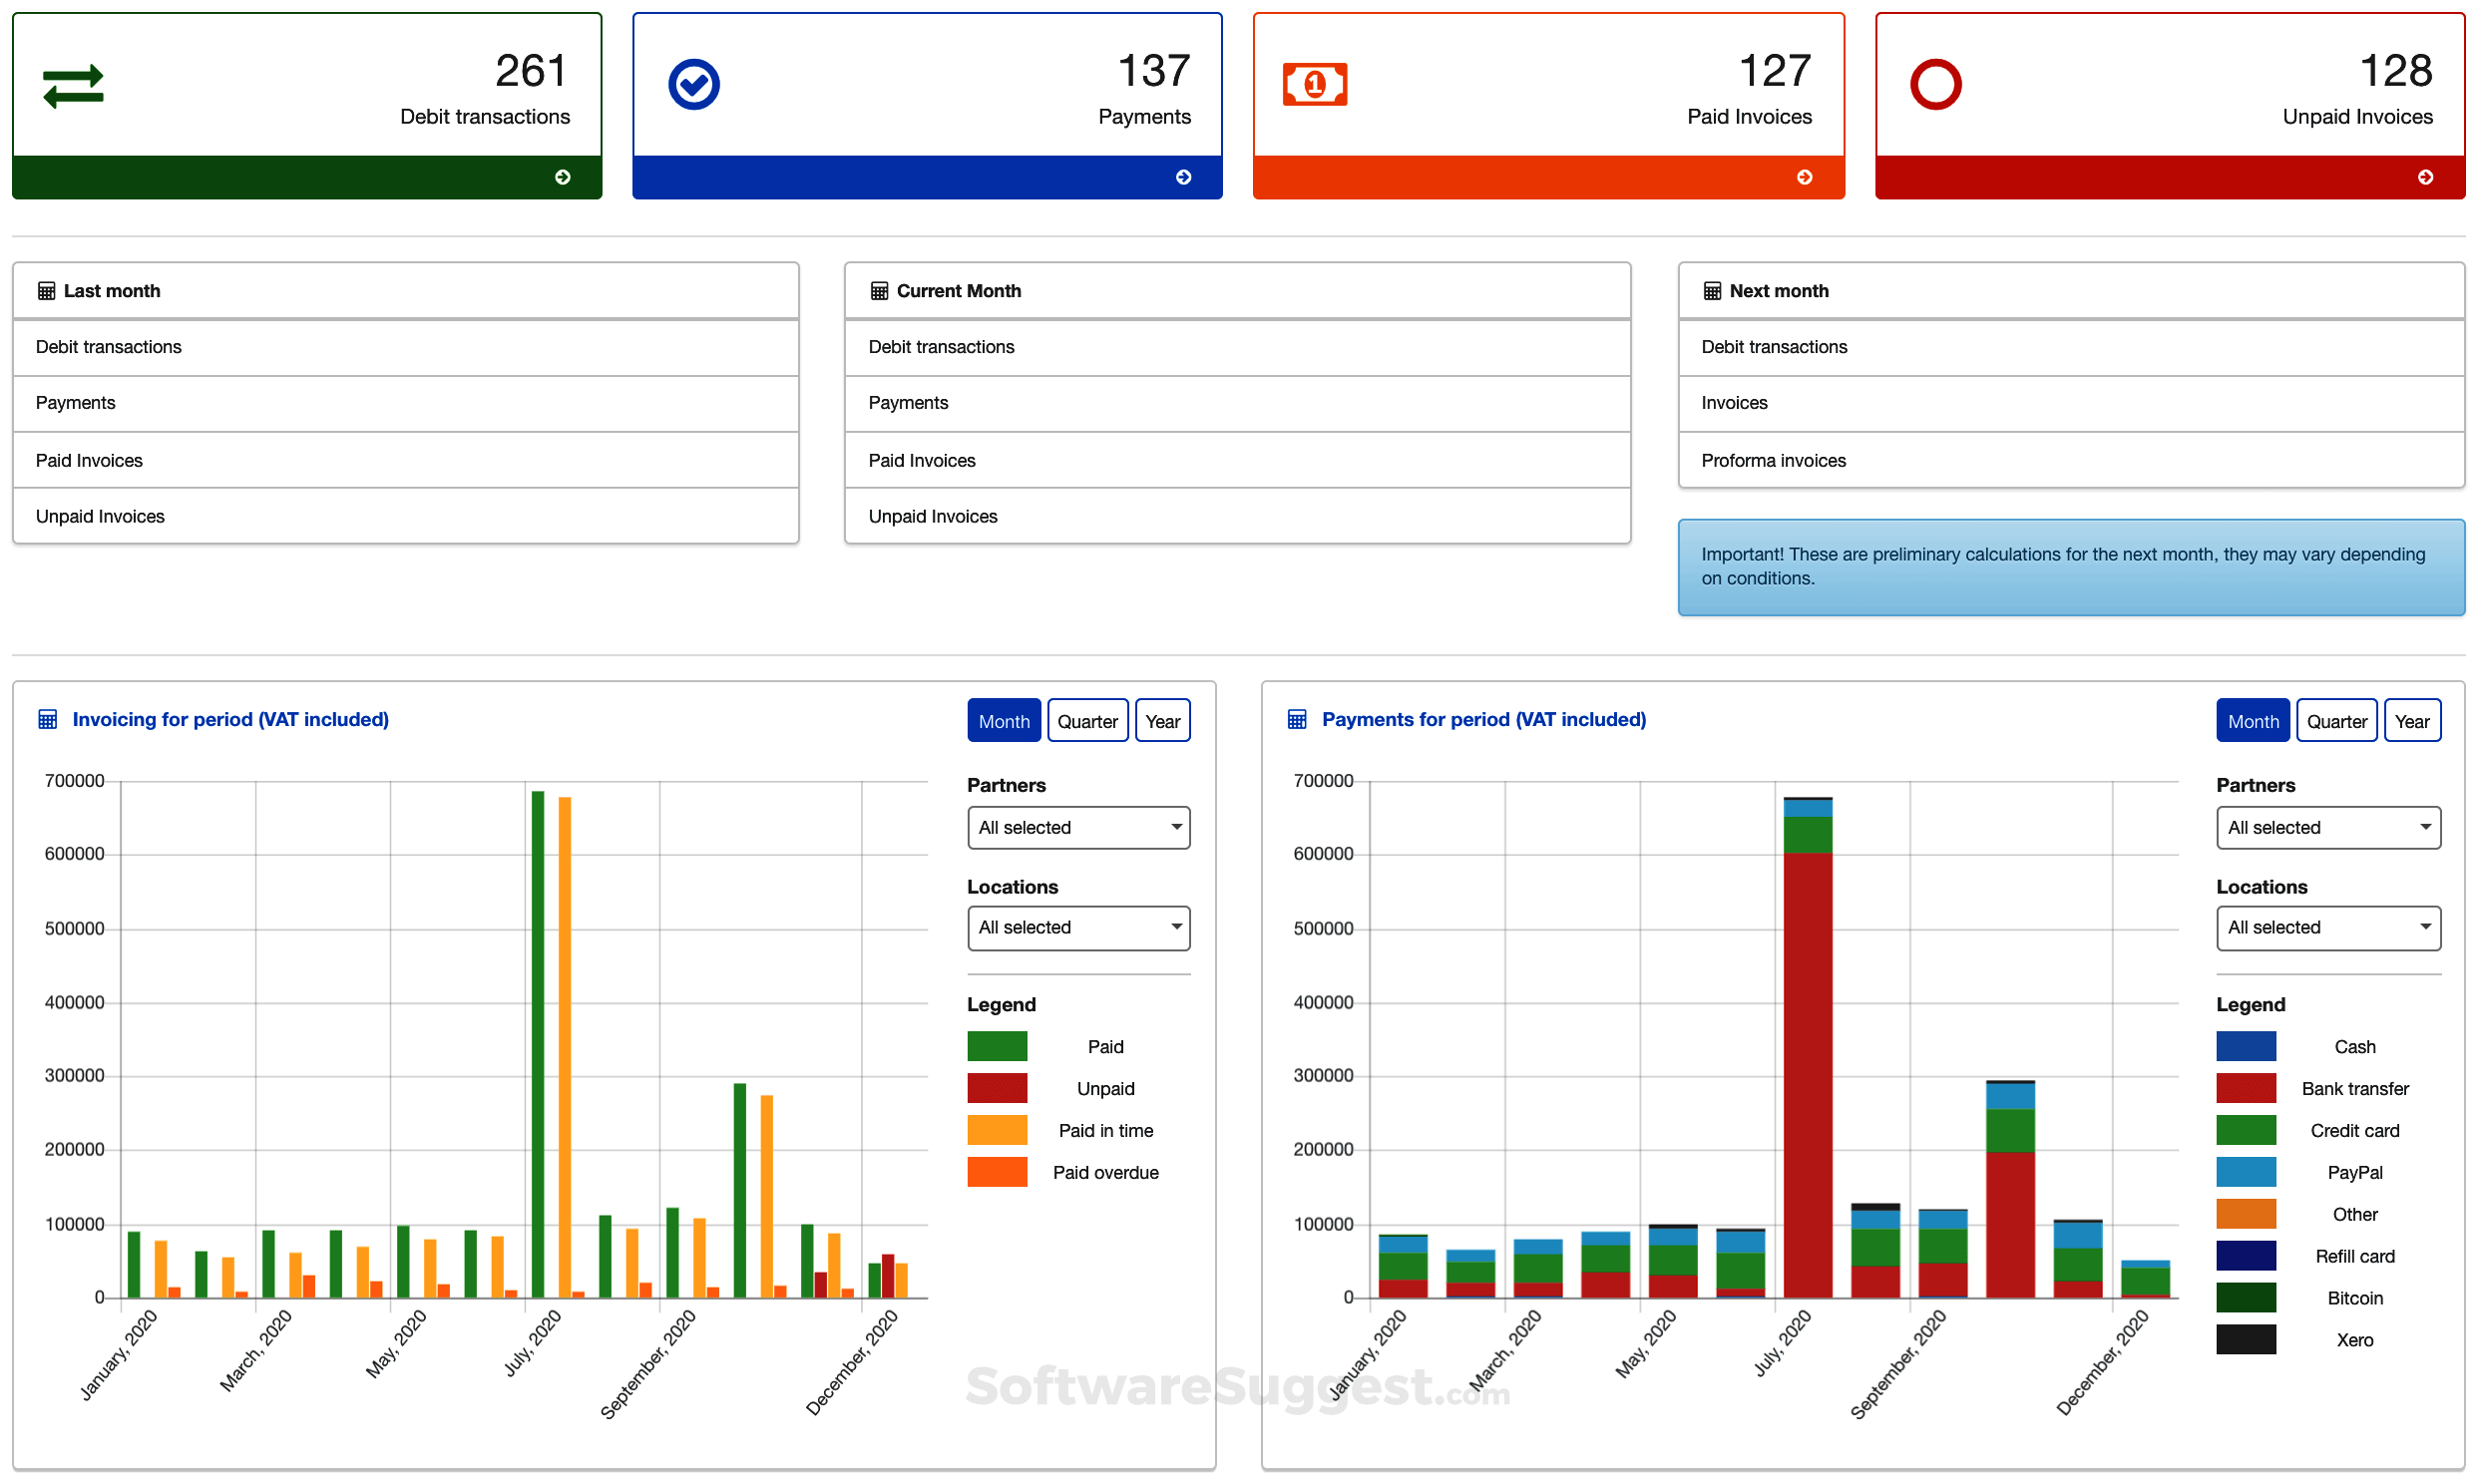
Task: Click the arrow button on the Unpaid Invoices card
Action: point(2427,177)
